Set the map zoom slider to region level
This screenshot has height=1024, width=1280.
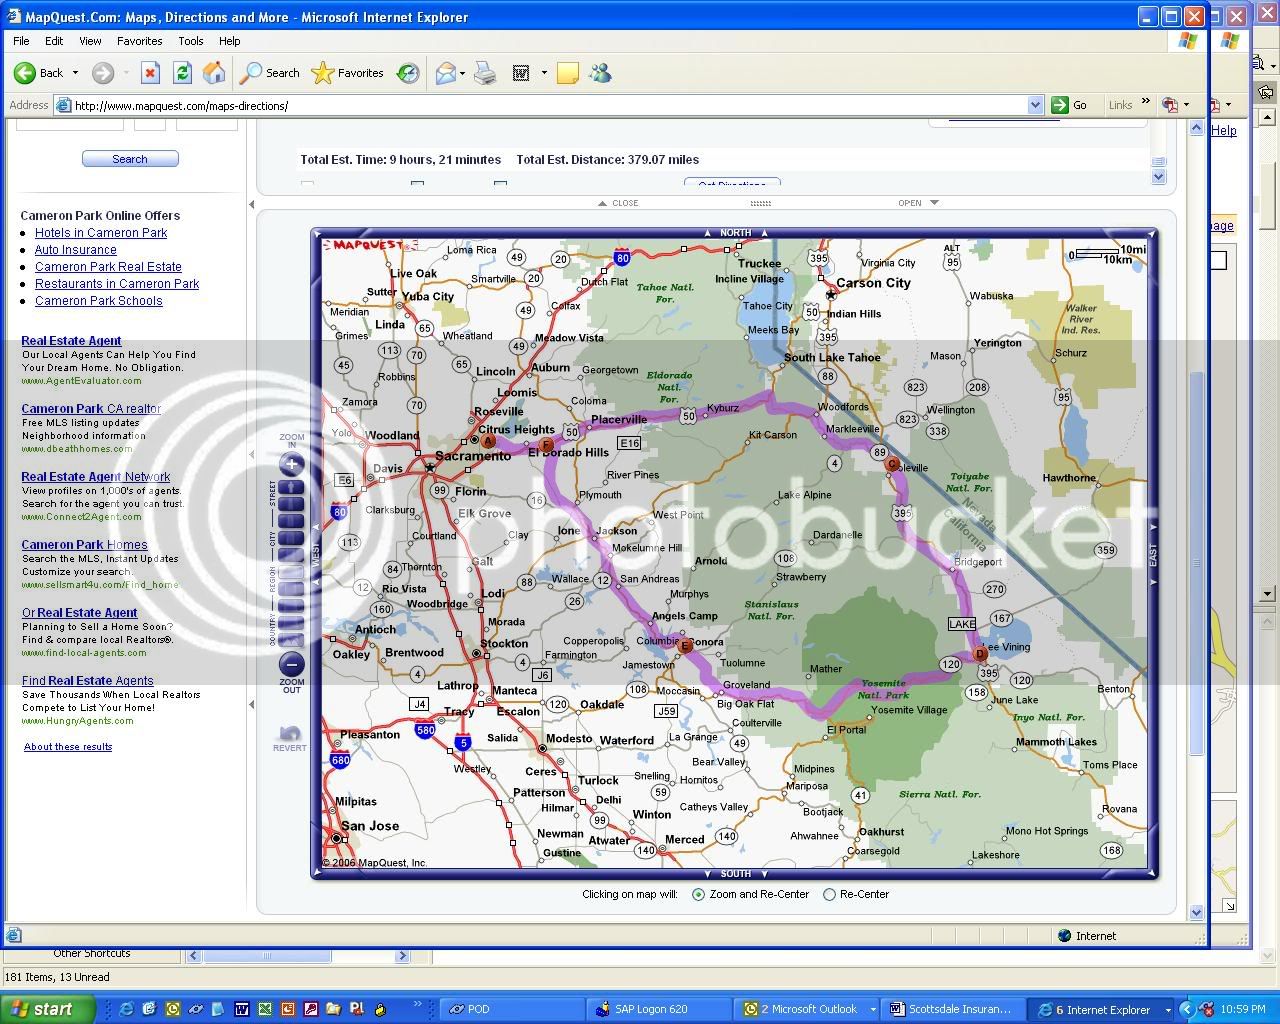pyautogui.click(x=291, y=572)
